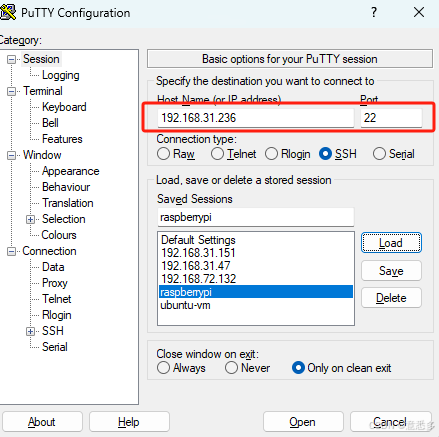The image size is (439, 437).
Task: Click the About button
Action: pyautogui.click(x=42, y=422)
